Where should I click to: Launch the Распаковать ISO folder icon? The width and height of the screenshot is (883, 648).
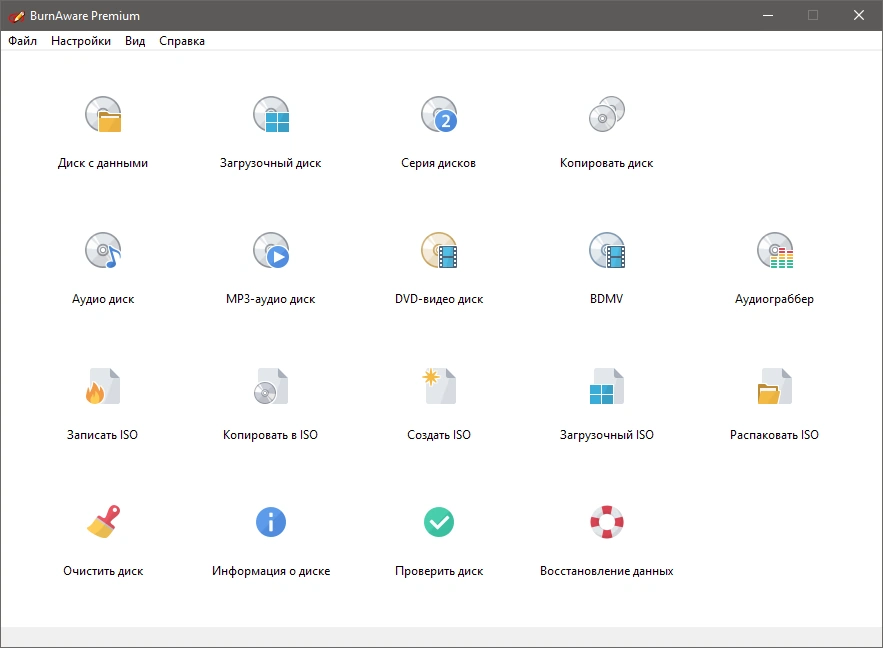[x=775, y=386]
